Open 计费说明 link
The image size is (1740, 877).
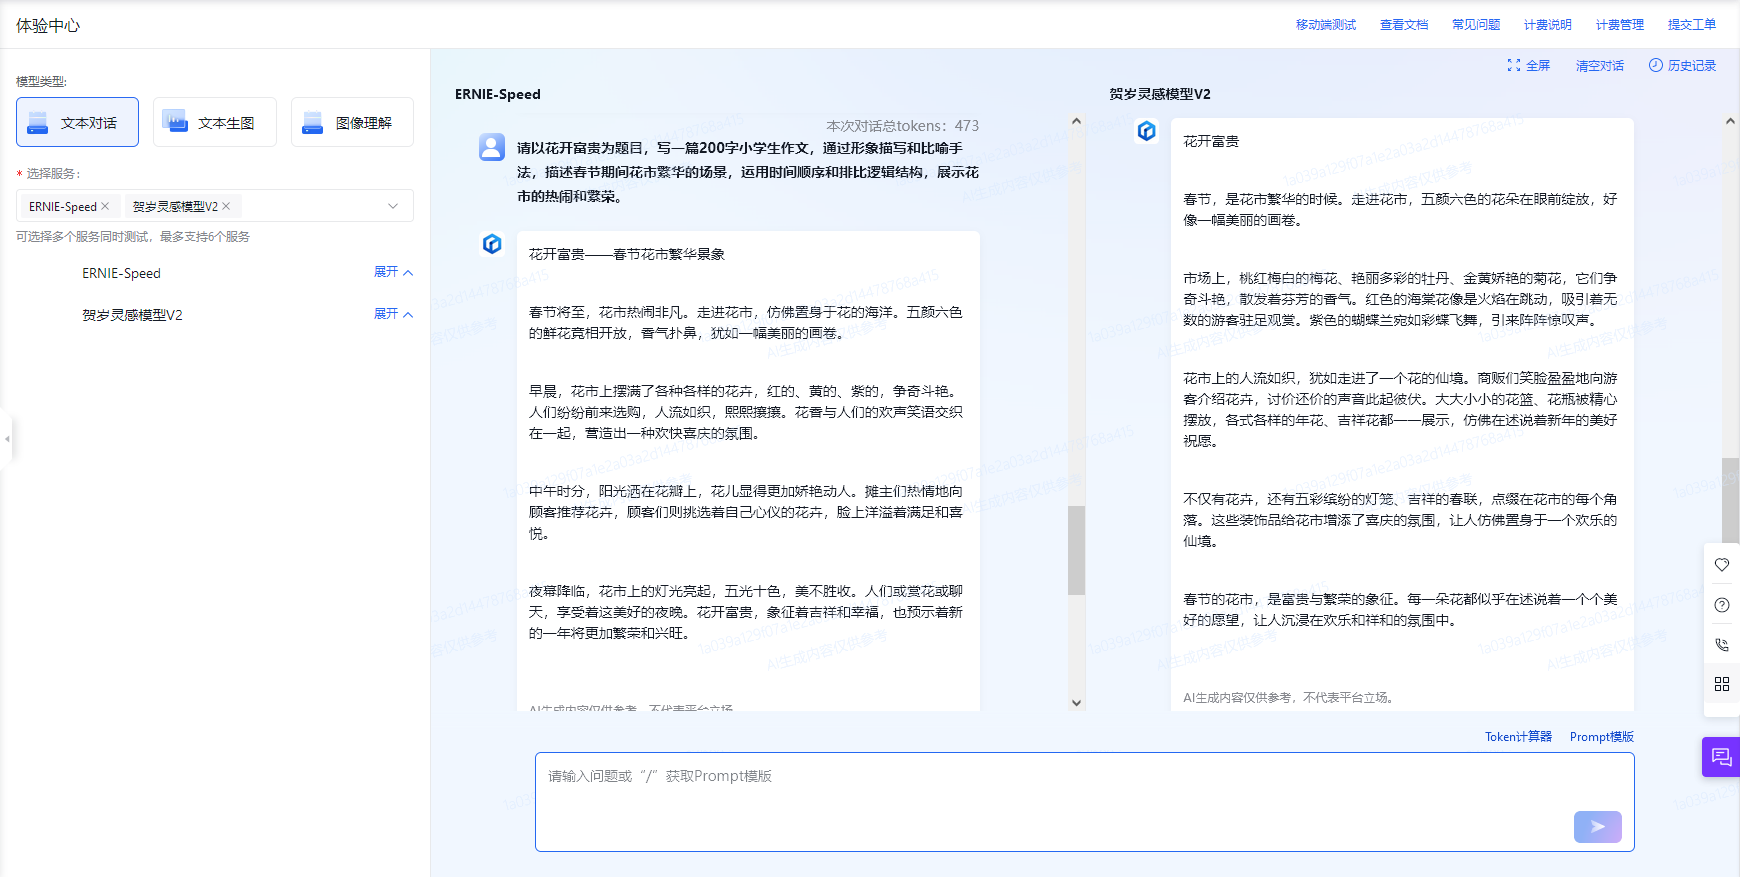pos(1548,25)
